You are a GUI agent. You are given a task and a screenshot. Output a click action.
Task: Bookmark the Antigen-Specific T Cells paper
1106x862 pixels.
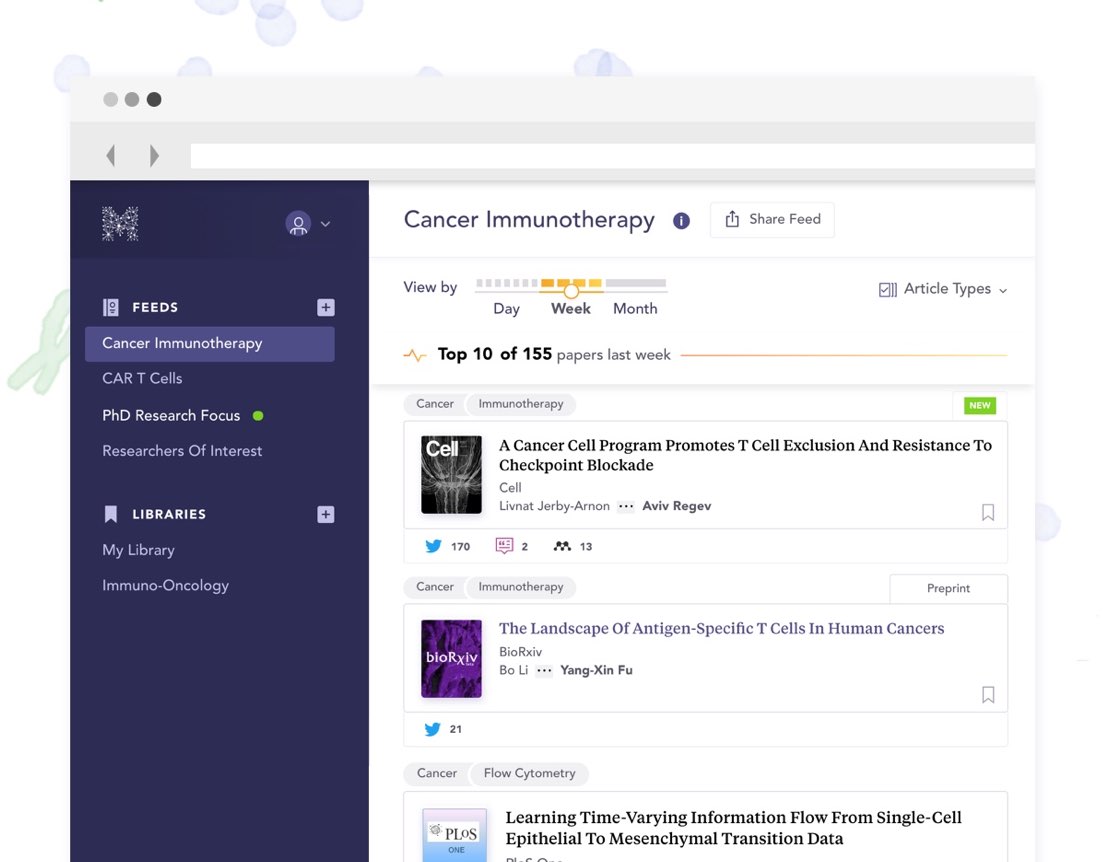point(988,694)
